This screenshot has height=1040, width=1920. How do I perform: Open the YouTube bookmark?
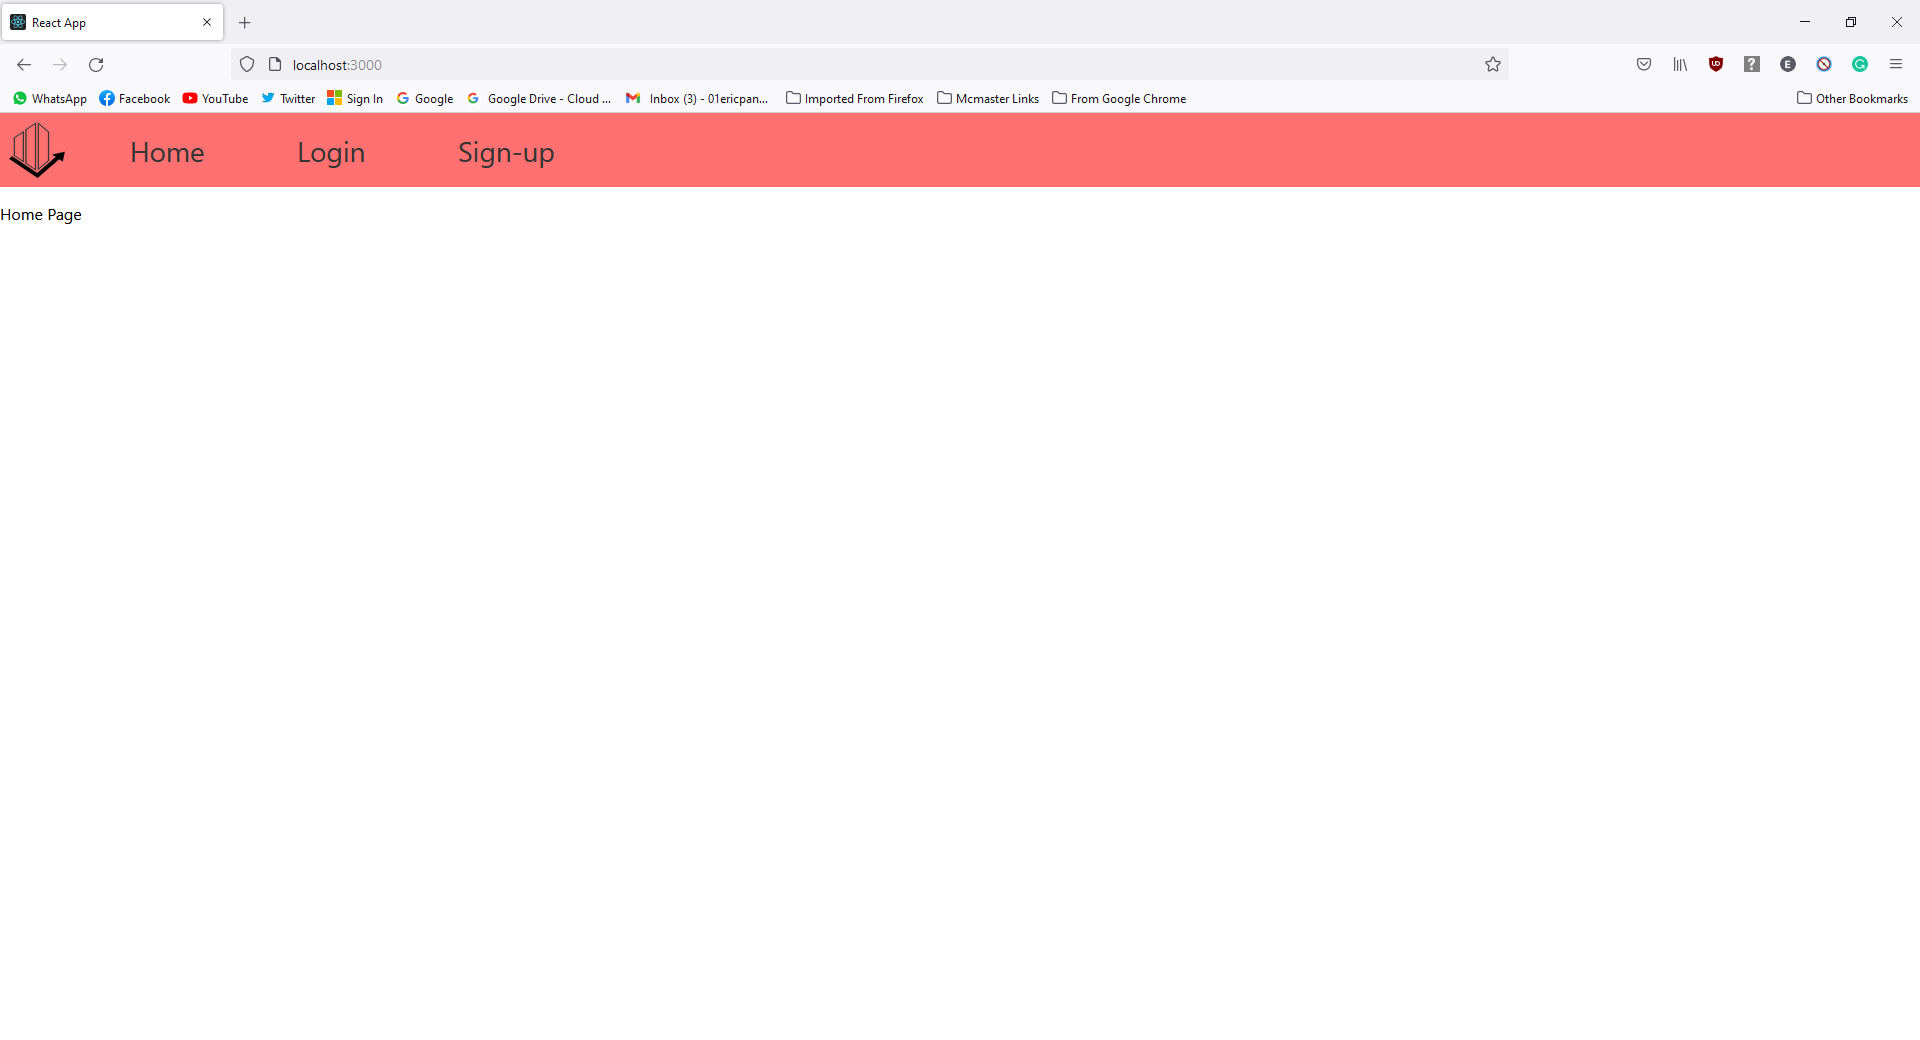coord(214,98)
